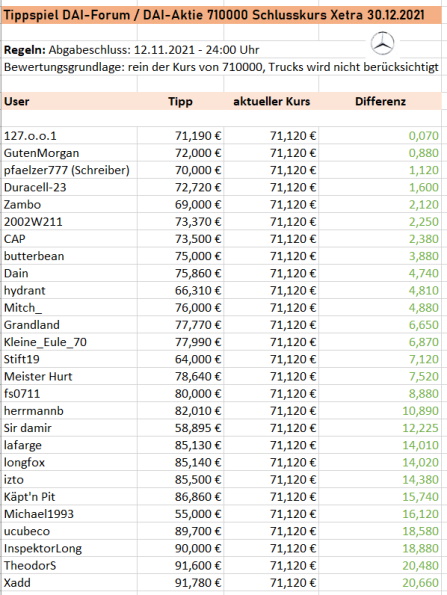The height and width of the screenshot is (595, 447).
Task: Click GutenMorgan's tip value 72,000 €
Action: click(180, 153)
